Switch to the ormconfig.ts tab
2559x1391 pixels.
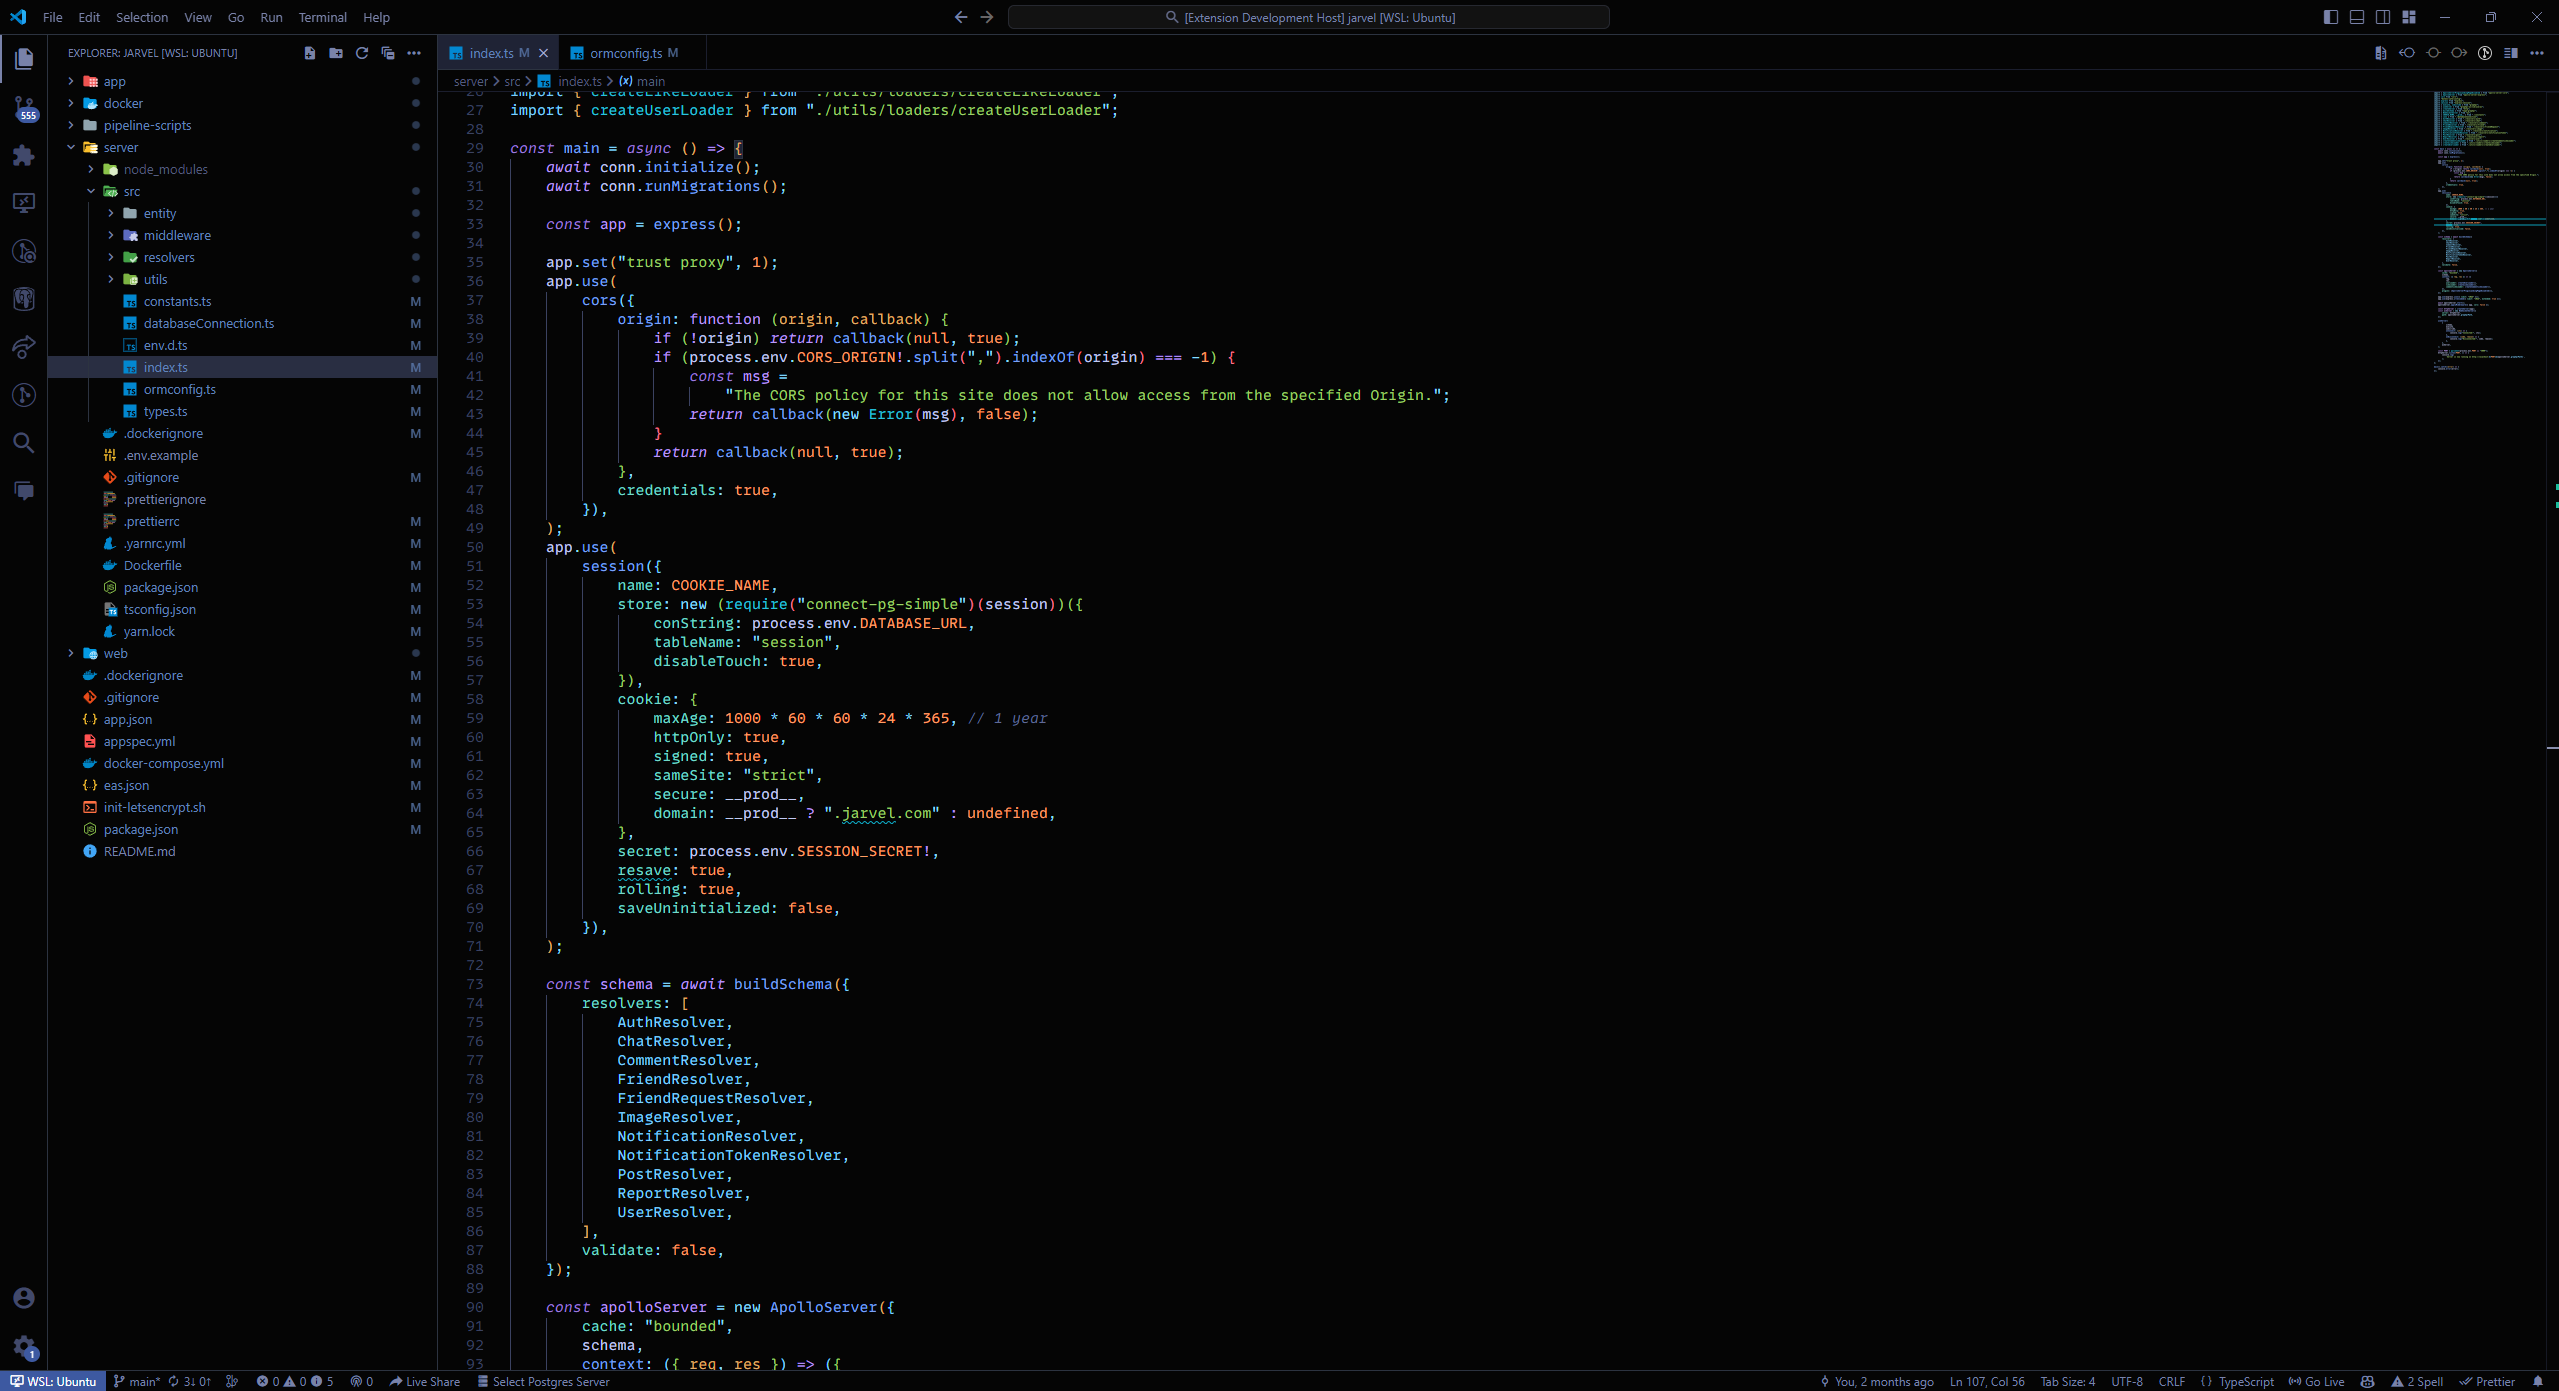click(625, 53)
